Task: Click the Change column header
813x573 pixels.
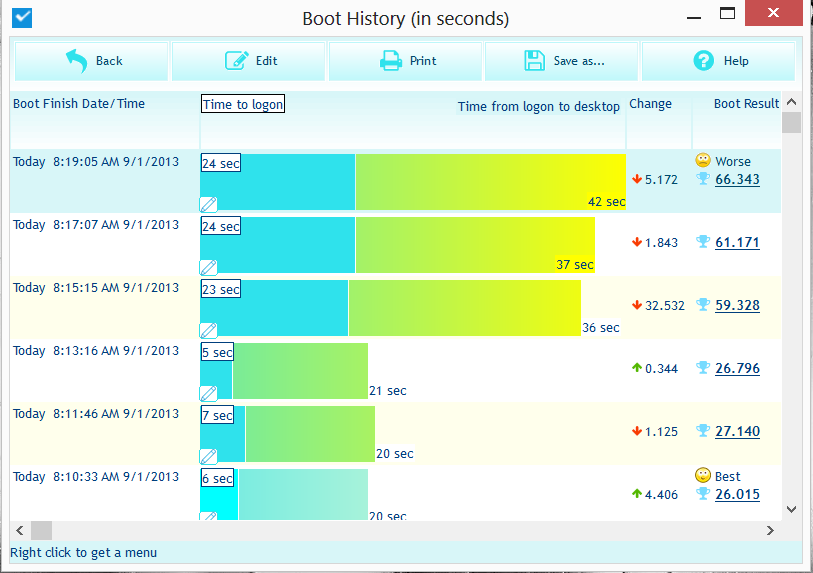Action: 650,104
